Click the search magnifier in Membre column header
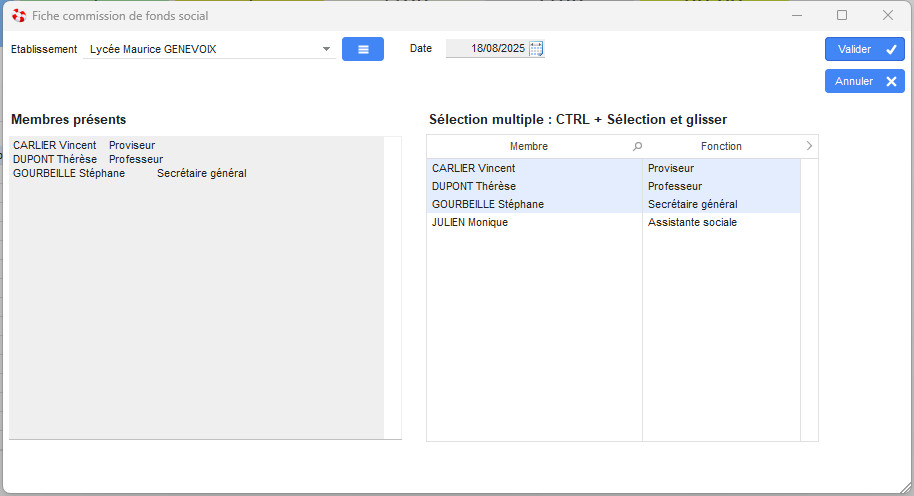914x496 pixels. (x=638, y=146)
